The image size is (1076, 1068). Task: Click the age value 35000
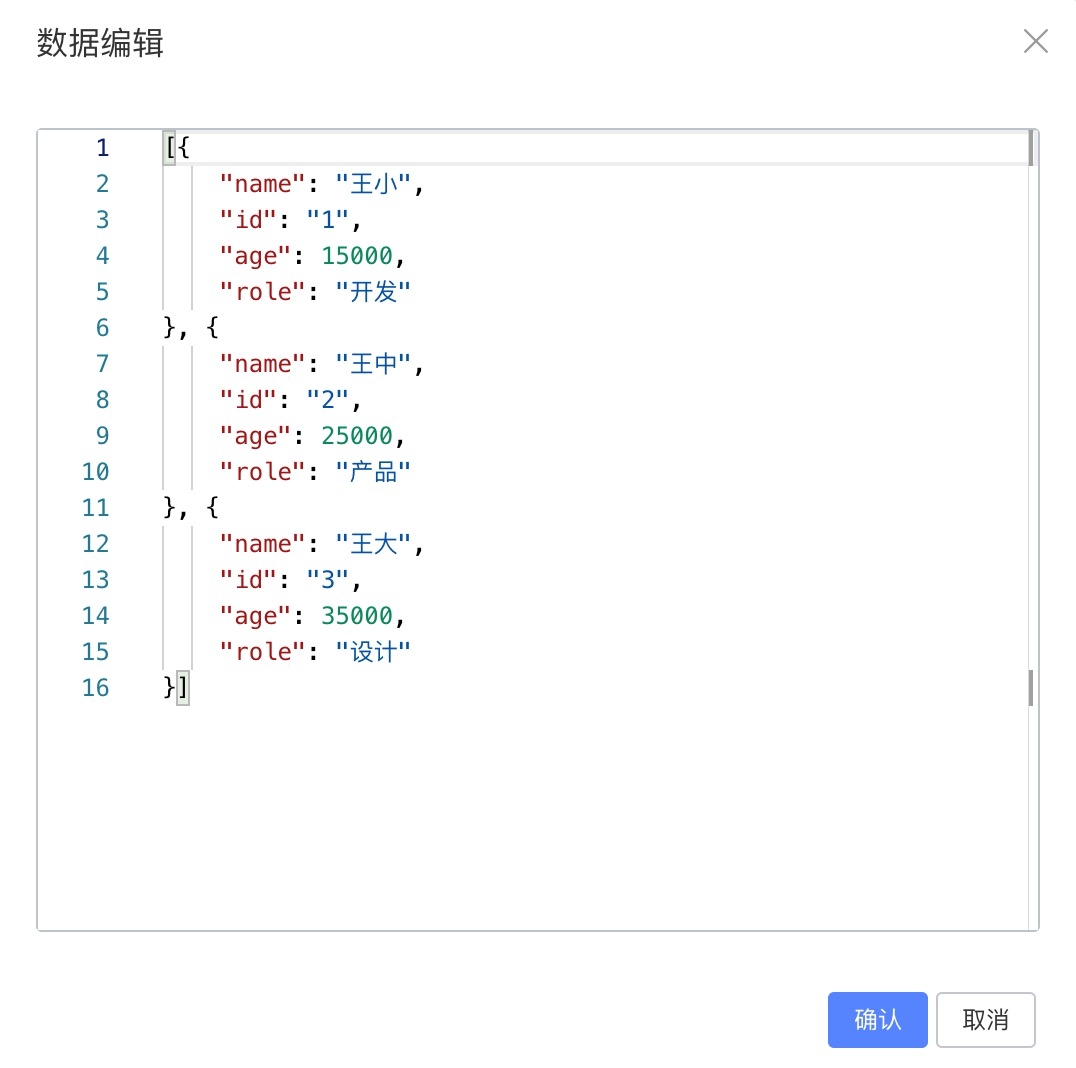[357, 616]
